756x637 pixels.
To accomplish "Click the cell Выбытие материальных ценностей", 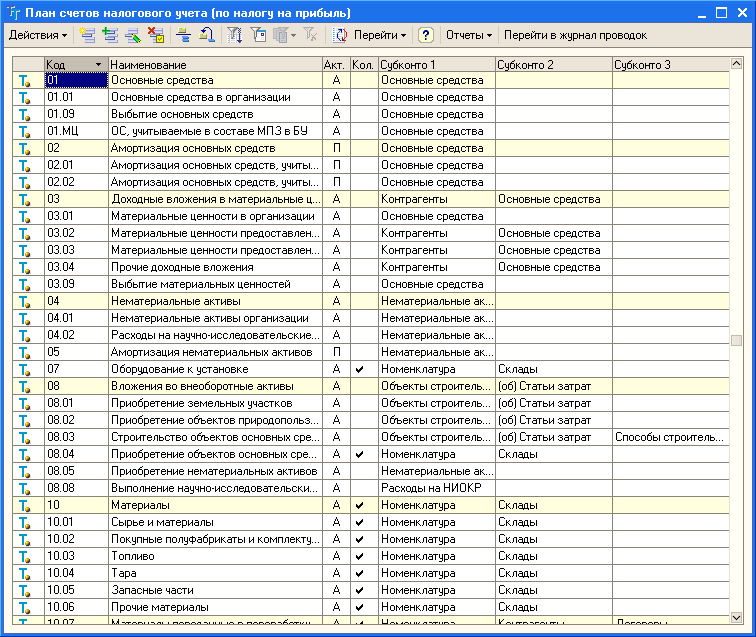I will point(216,284).
